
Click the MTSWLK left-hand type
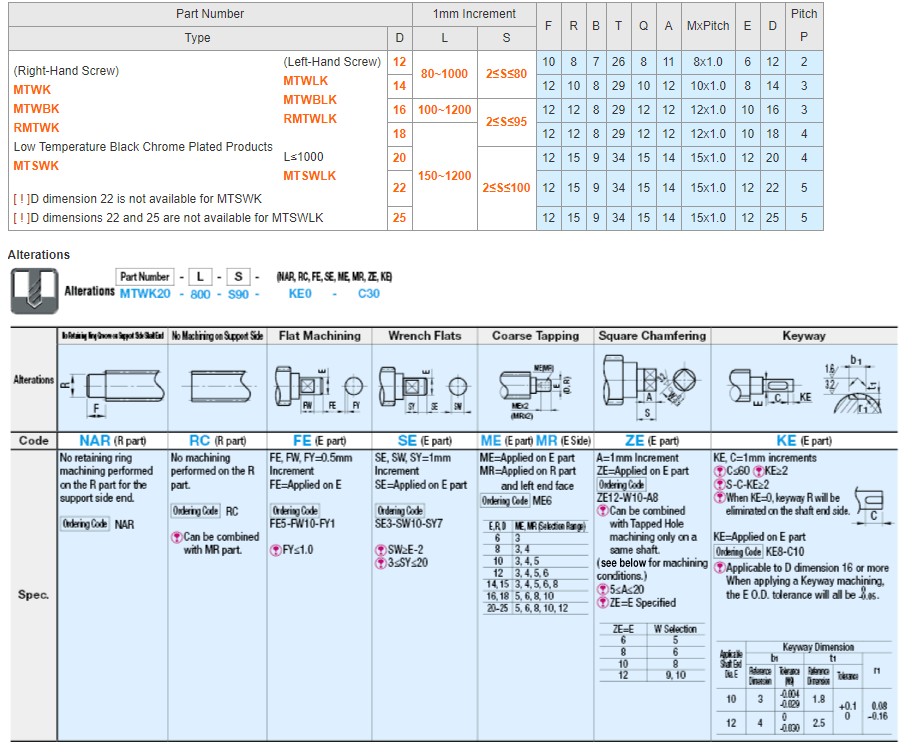coord(310,176)
